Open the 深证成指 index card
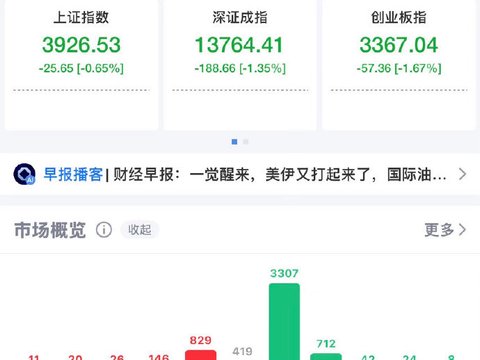Image resolution: width=480 pixels, height=360 pixels. point(240,64)
